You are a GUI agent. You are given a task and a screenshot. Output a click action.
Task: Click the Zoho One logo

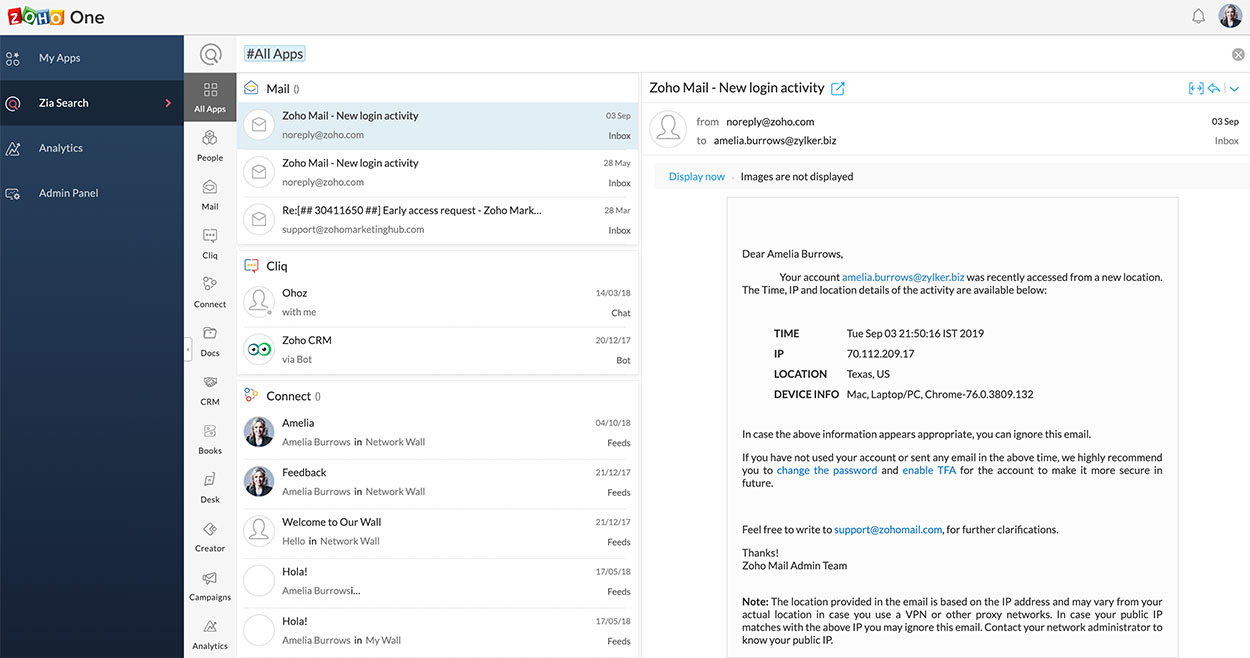pos(54,17)
